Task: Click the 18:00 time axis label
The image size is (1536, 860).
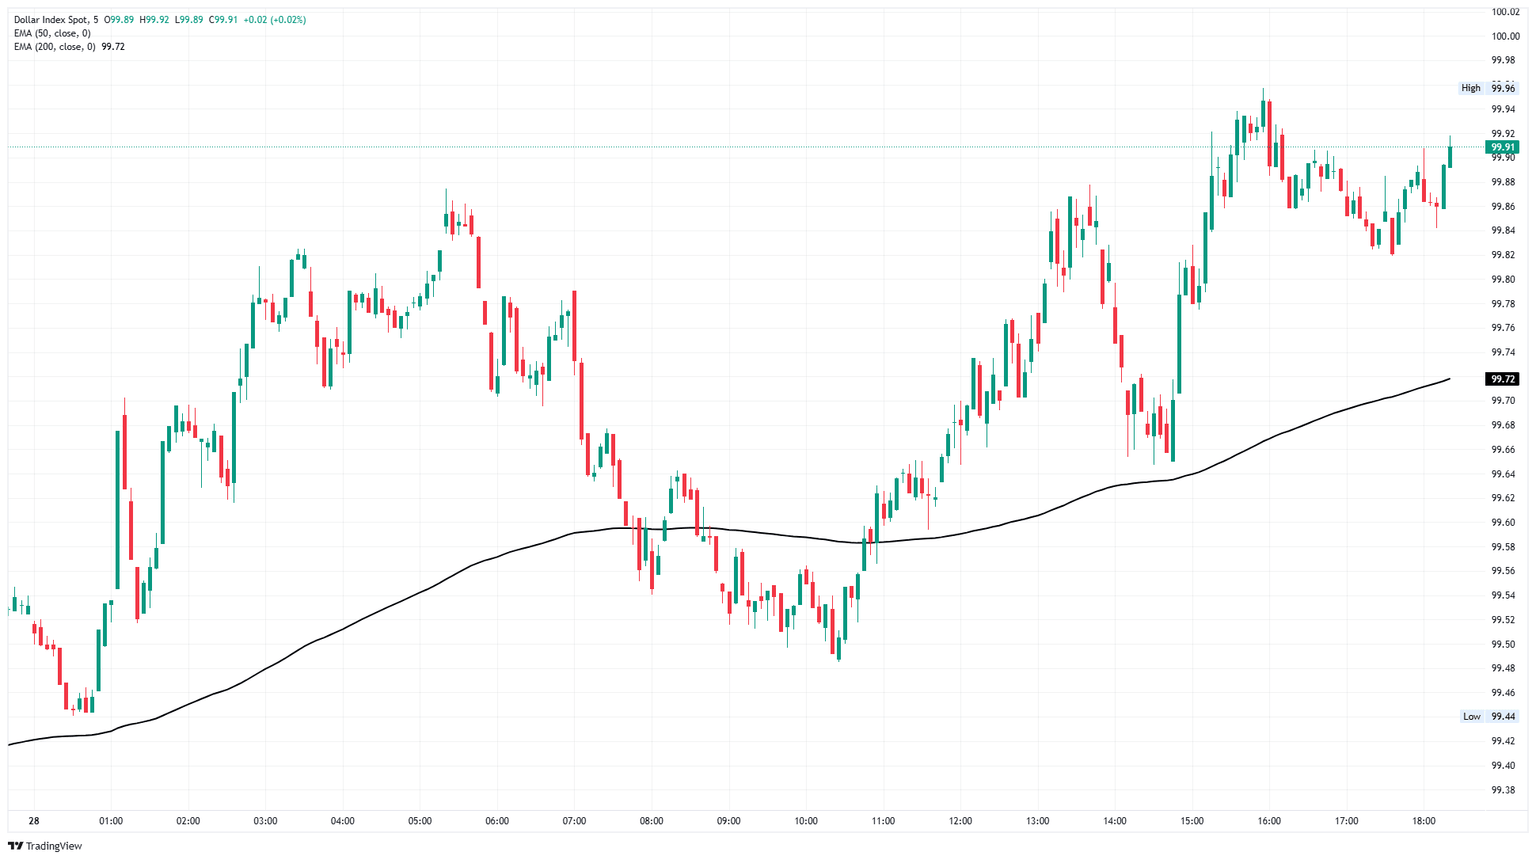Action: tap(1424, 821)
